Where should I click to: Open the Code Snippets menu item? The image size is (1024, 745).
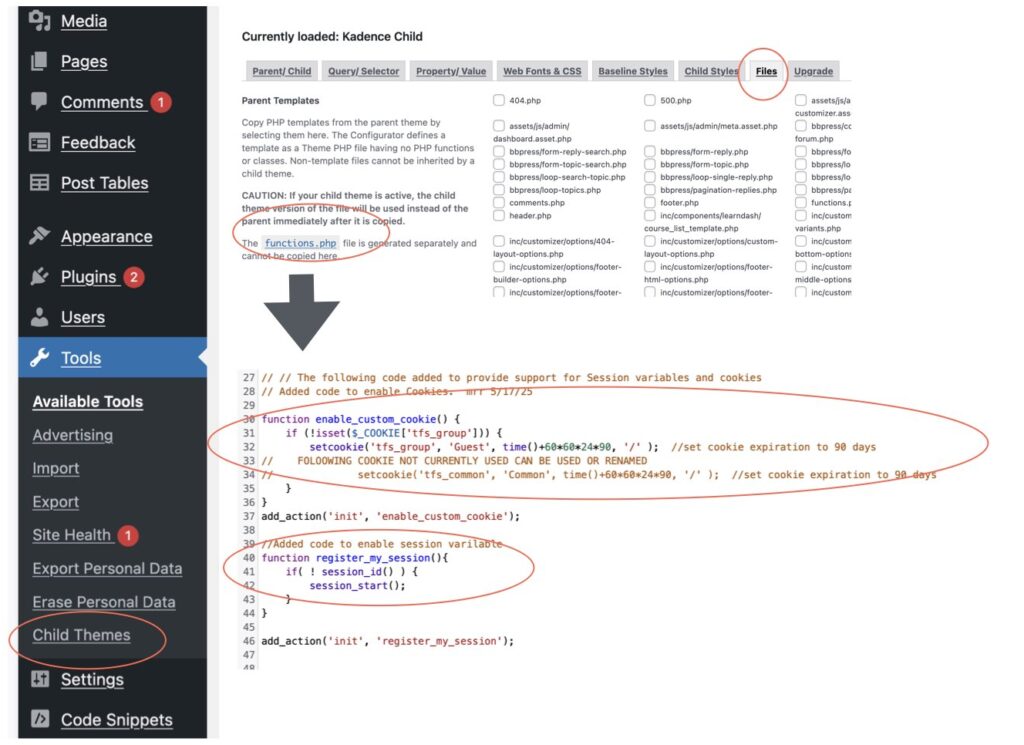116,720
